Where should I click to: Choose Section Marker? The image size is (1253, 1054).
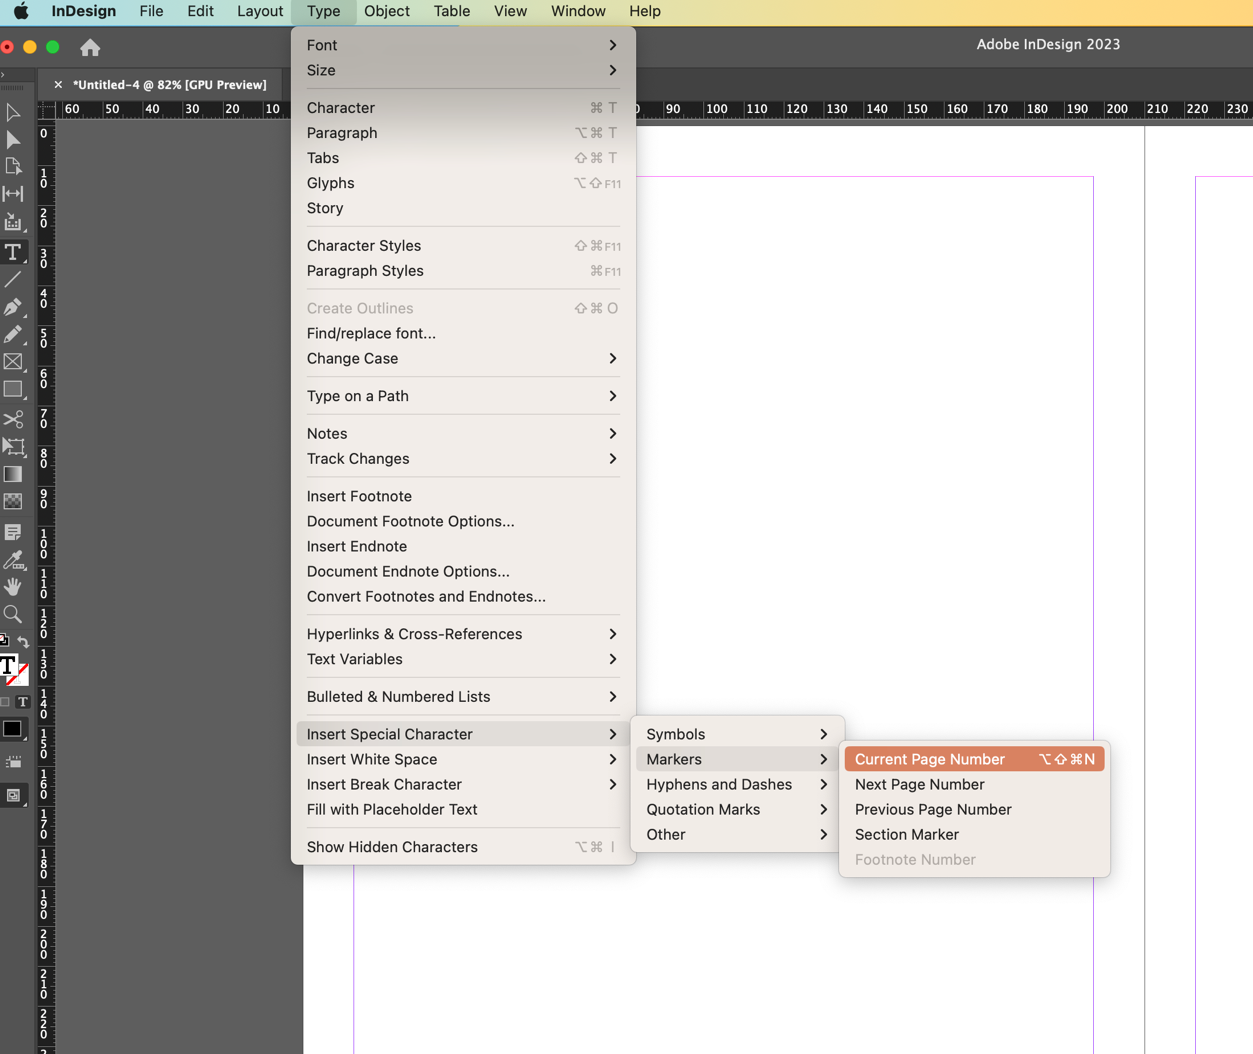tap(975, 834)
